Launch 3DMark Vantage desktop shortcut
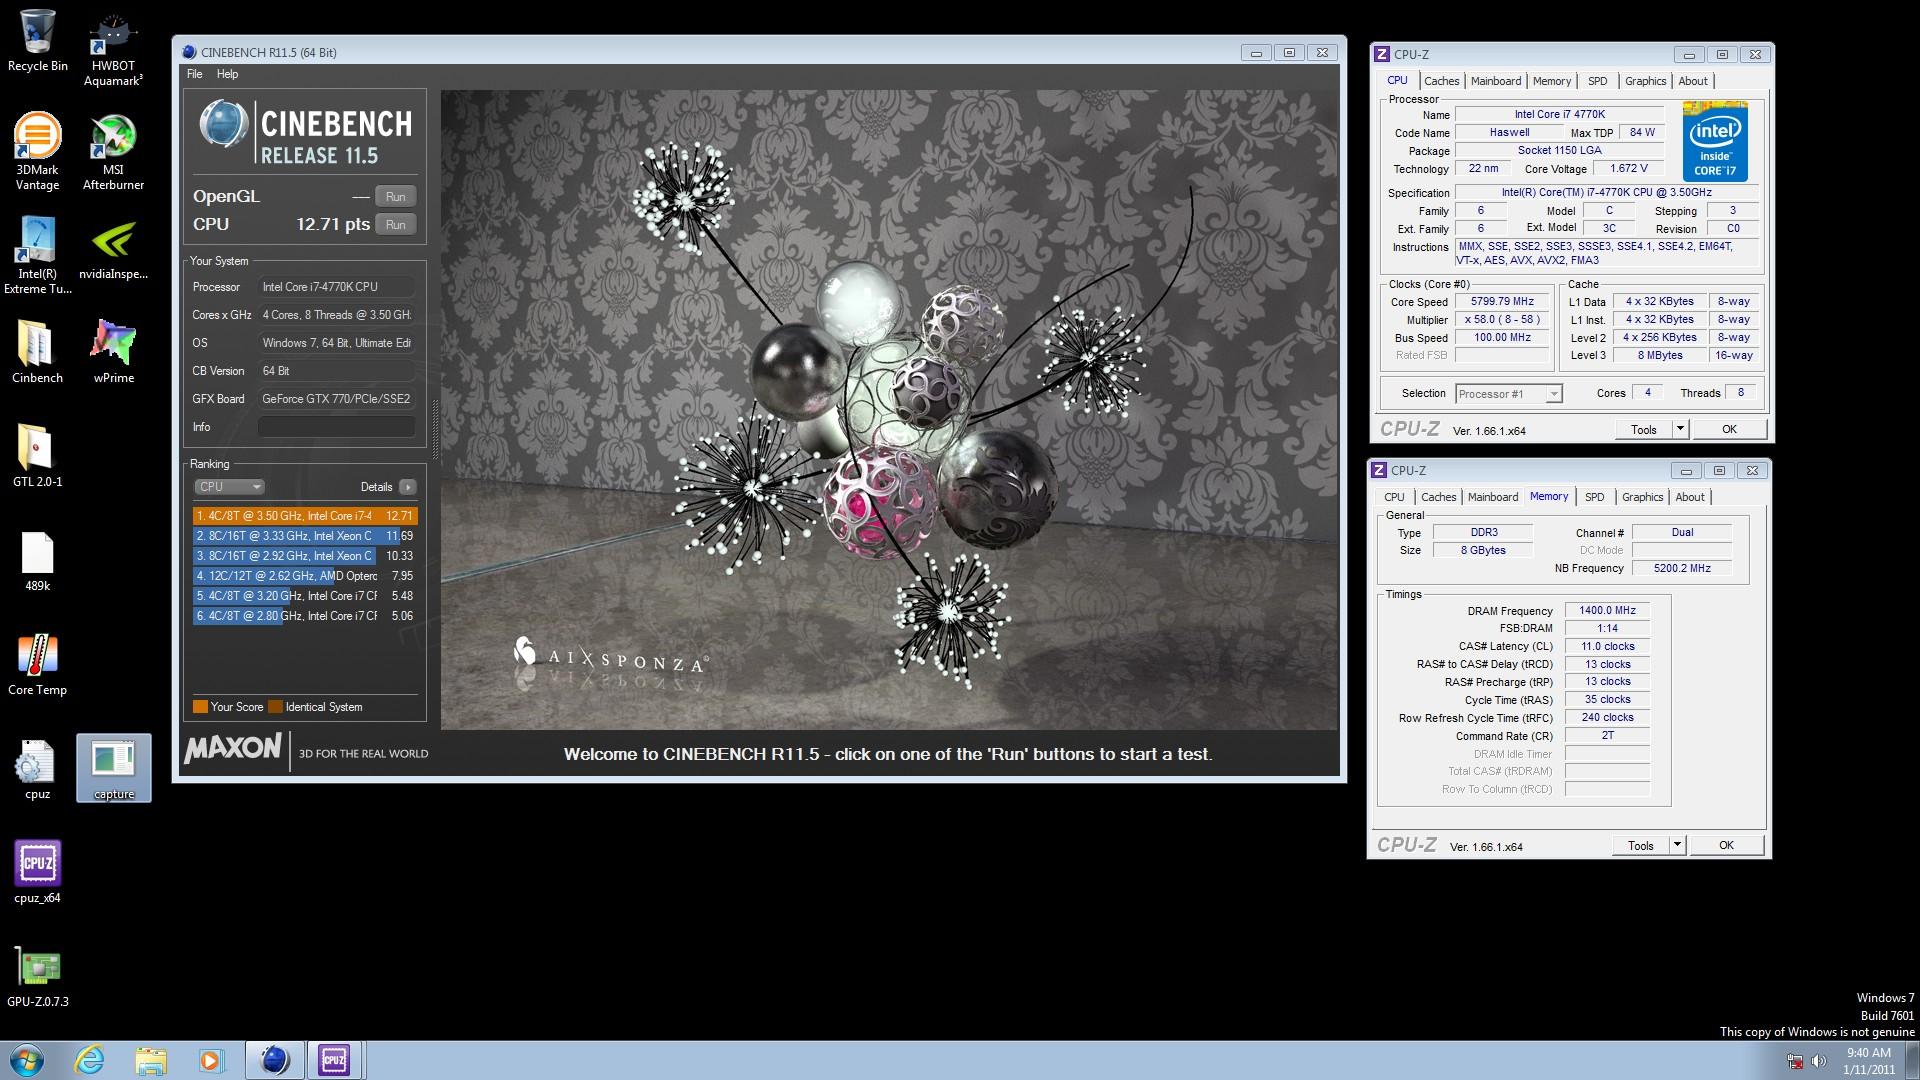 click(37, 152)
